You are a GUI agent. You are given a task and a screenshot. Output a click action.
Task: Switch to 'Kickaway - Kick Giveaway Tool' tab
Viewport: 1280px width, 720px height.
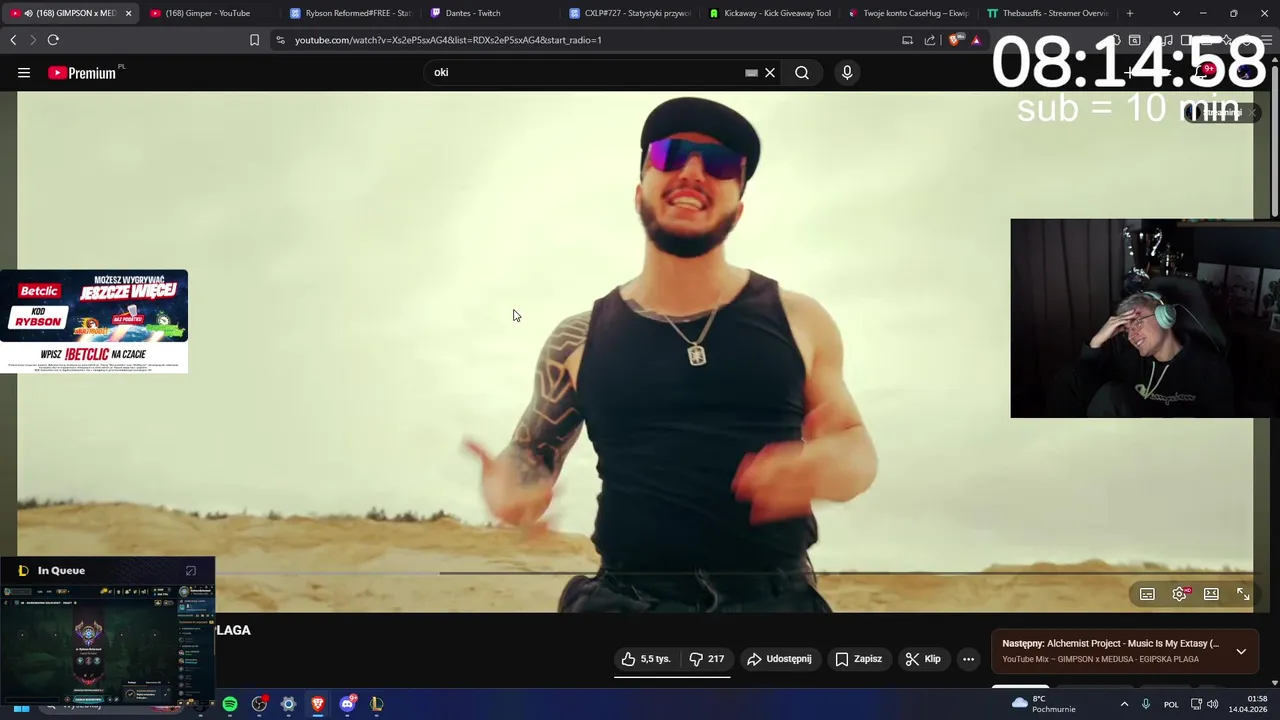click(769, 13)
